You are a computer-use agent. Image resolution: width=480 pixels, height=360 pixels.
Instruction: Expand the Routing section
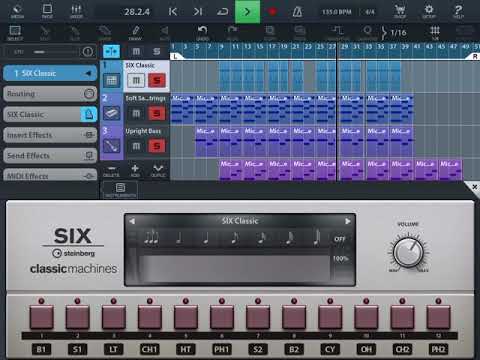pyautogui.click(x=50, y=94)
